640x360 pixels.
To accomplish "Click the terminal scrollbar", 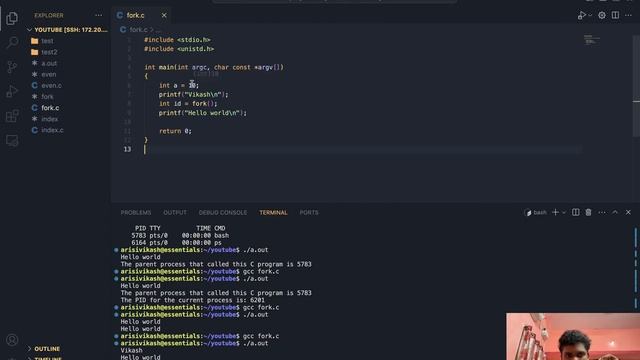I will click(x=636, y=267).
